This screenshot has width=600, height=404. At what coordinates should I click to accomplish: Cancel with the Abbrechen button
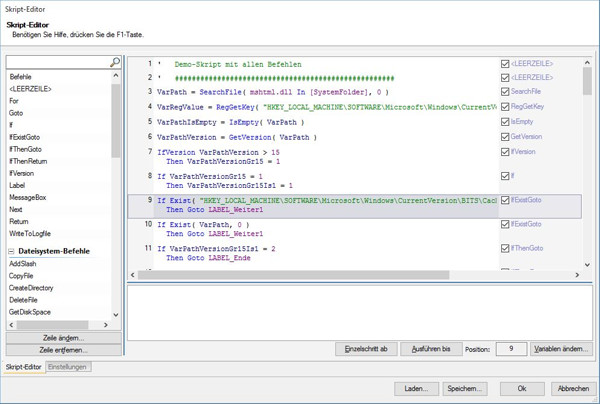(574, 389)
